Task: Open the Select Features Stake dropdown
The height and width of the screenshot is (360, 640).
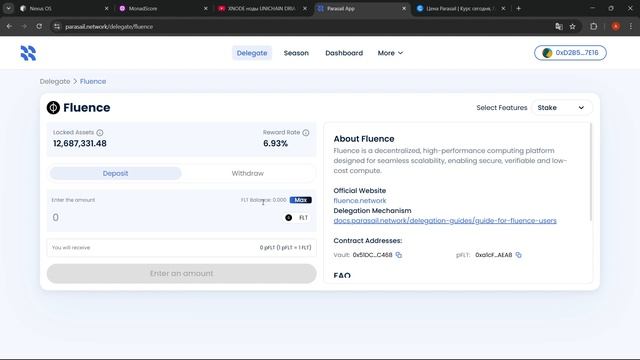Action: (x=561, y=108)
